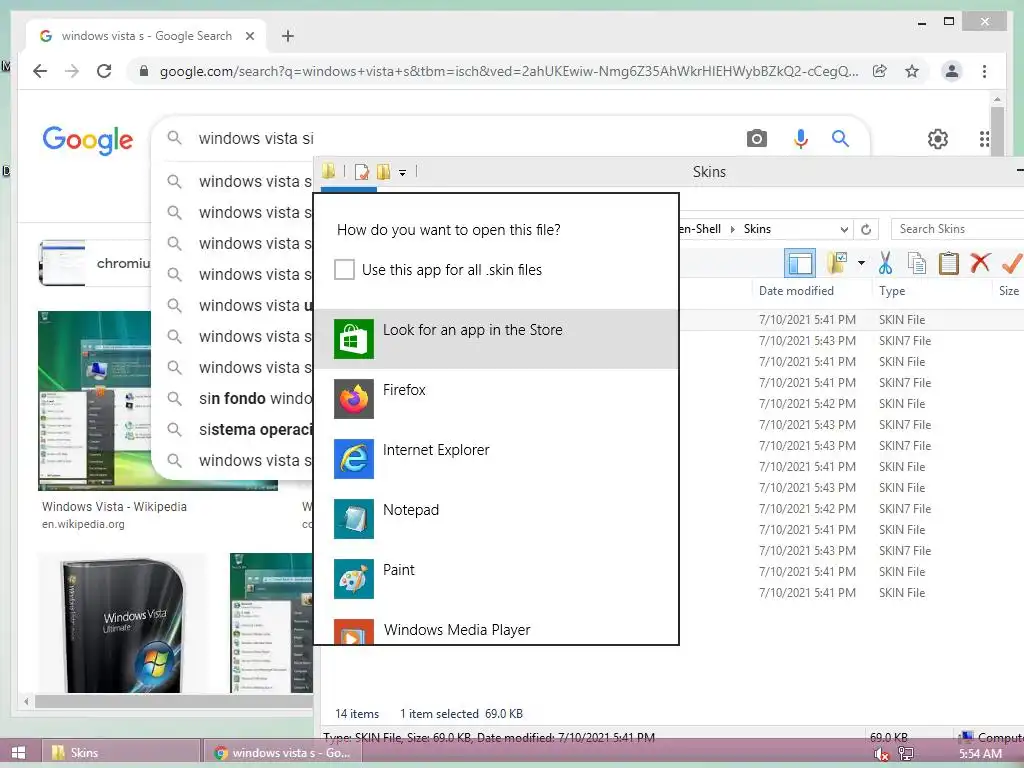Click the Windows Store icon

pos(353,338)
